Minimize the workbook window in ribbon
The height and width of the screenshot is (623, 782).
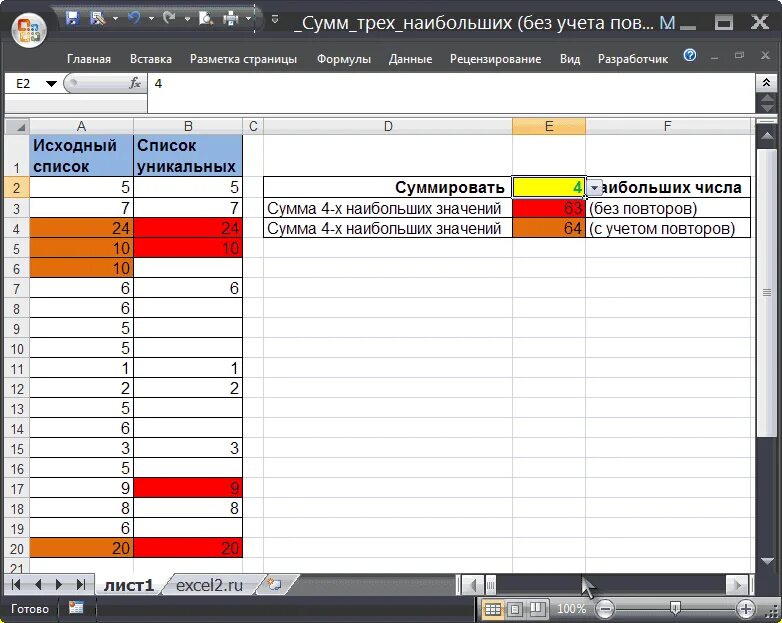coord(714,56)
